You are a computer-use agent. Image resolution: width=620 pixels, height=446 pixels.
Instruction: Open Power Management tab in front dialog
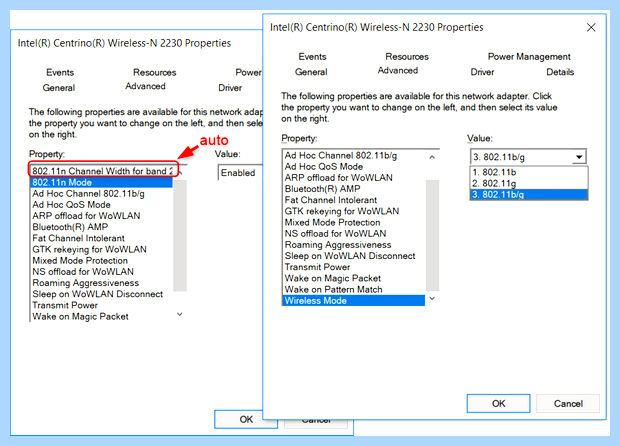[529, 57]
